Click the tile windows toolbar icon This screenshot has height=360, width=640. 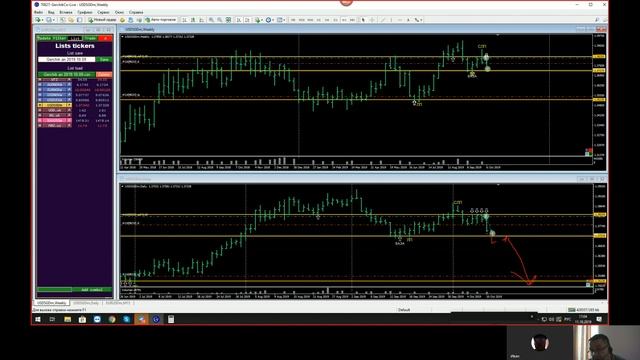click(x=229, y=20)
